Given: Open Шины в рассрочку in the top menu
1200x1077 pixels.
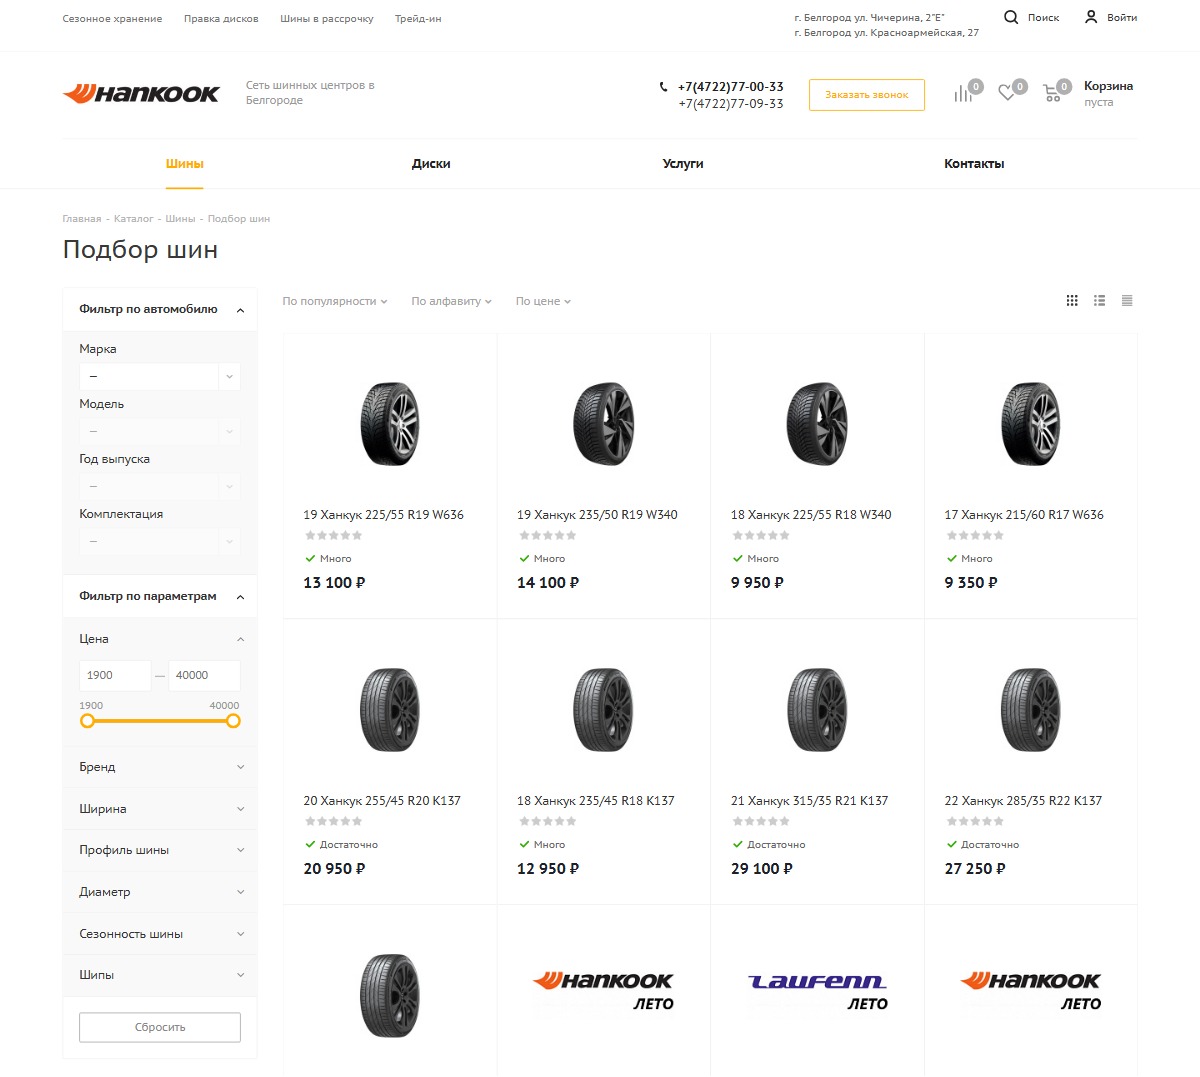Looking at the screenshot, I should (x=327, y=19).
